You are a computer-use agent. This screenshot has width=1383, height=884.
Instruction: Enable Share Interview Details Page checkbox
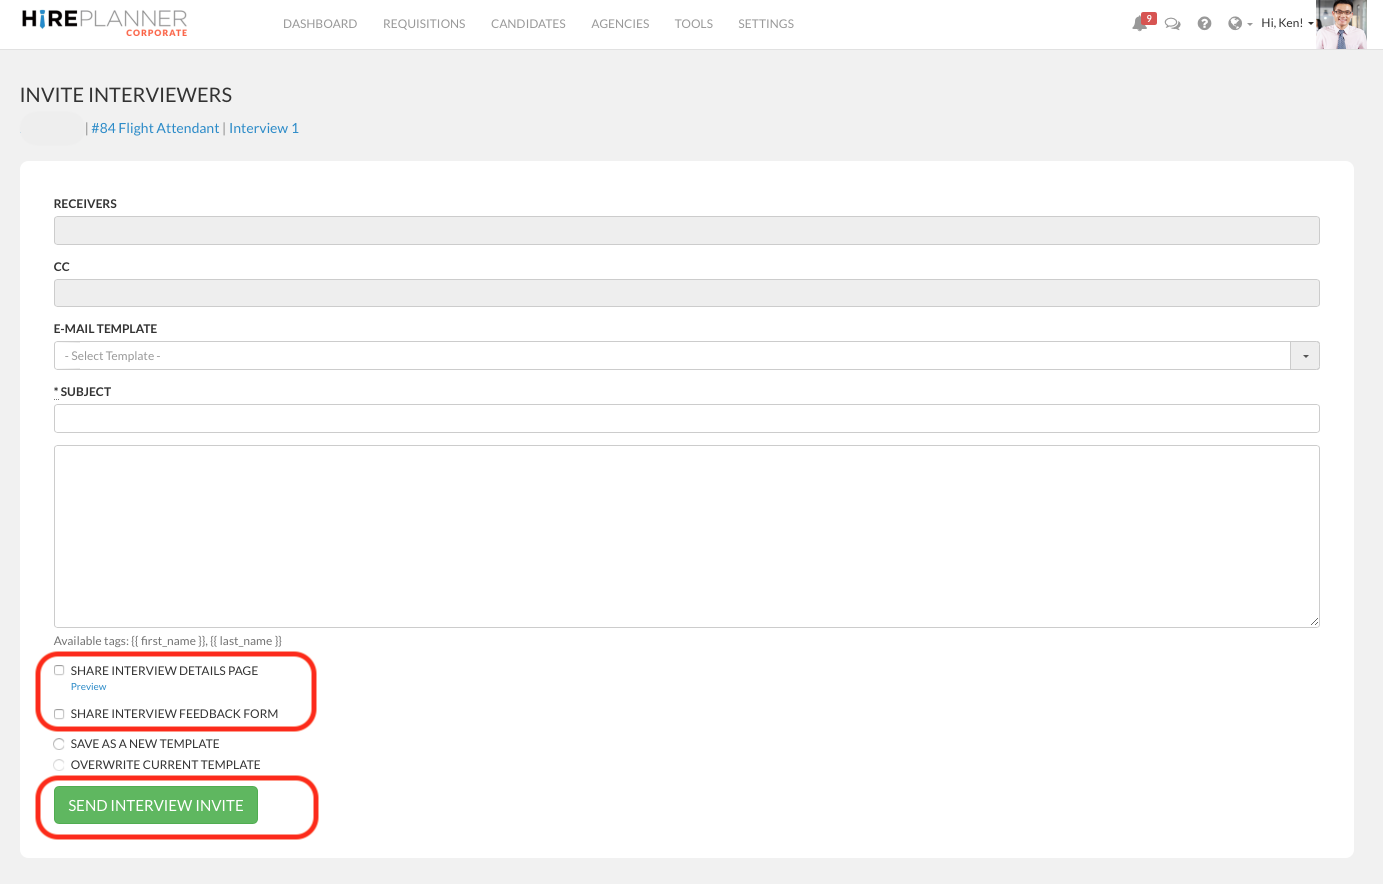59,670
